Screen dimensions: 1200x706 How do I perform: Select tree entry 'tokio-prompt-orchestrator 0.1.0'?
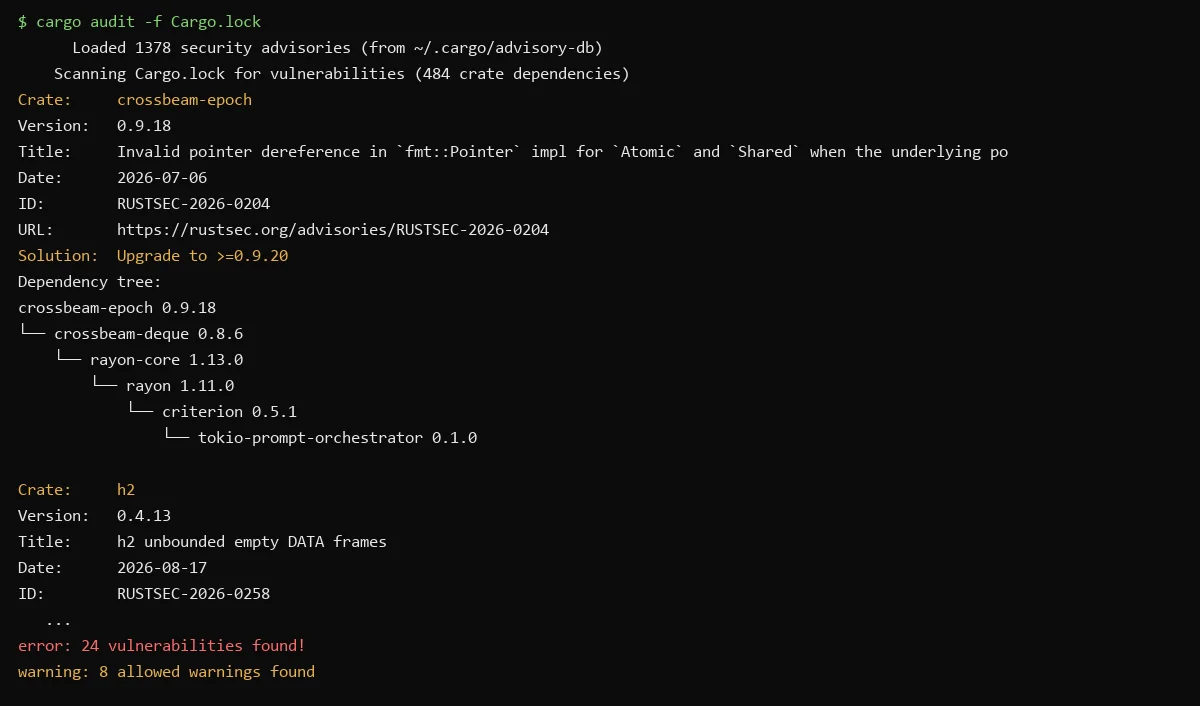pos(337,438)
